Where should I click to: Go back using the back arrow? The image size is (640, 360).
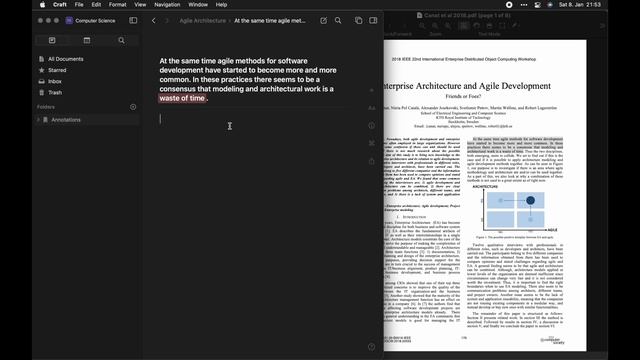pos(154,20)
